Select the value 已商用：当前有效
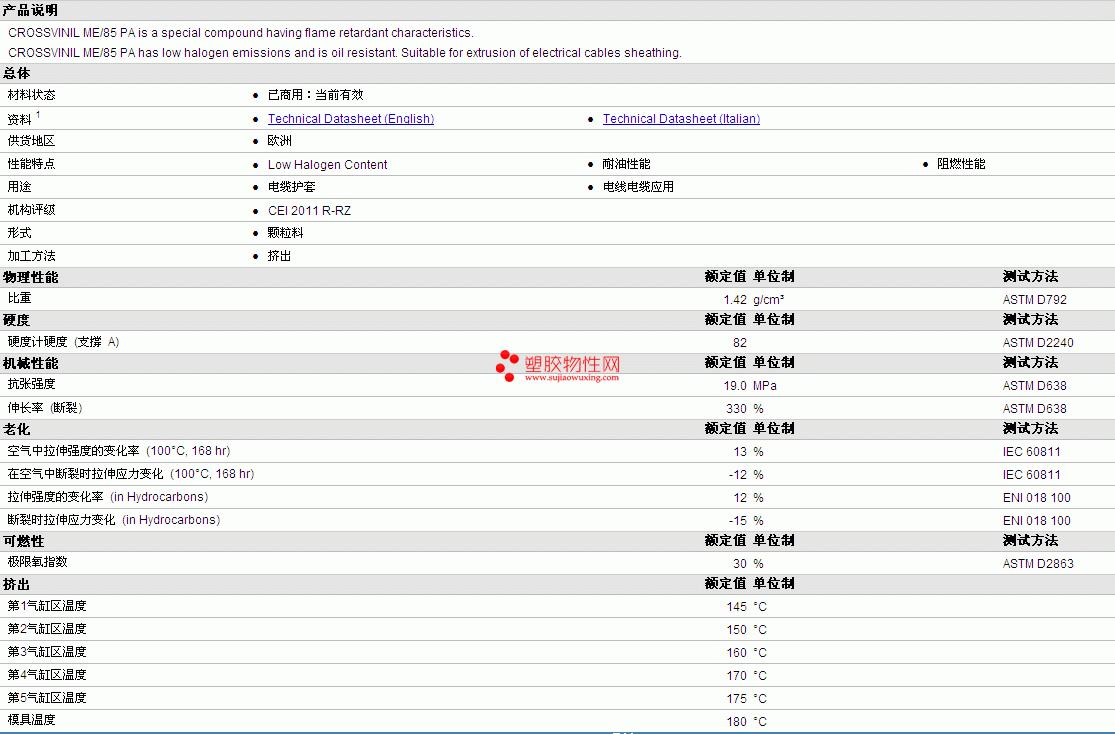Viewport: 1115px width, 734px height. coord(316,95)
